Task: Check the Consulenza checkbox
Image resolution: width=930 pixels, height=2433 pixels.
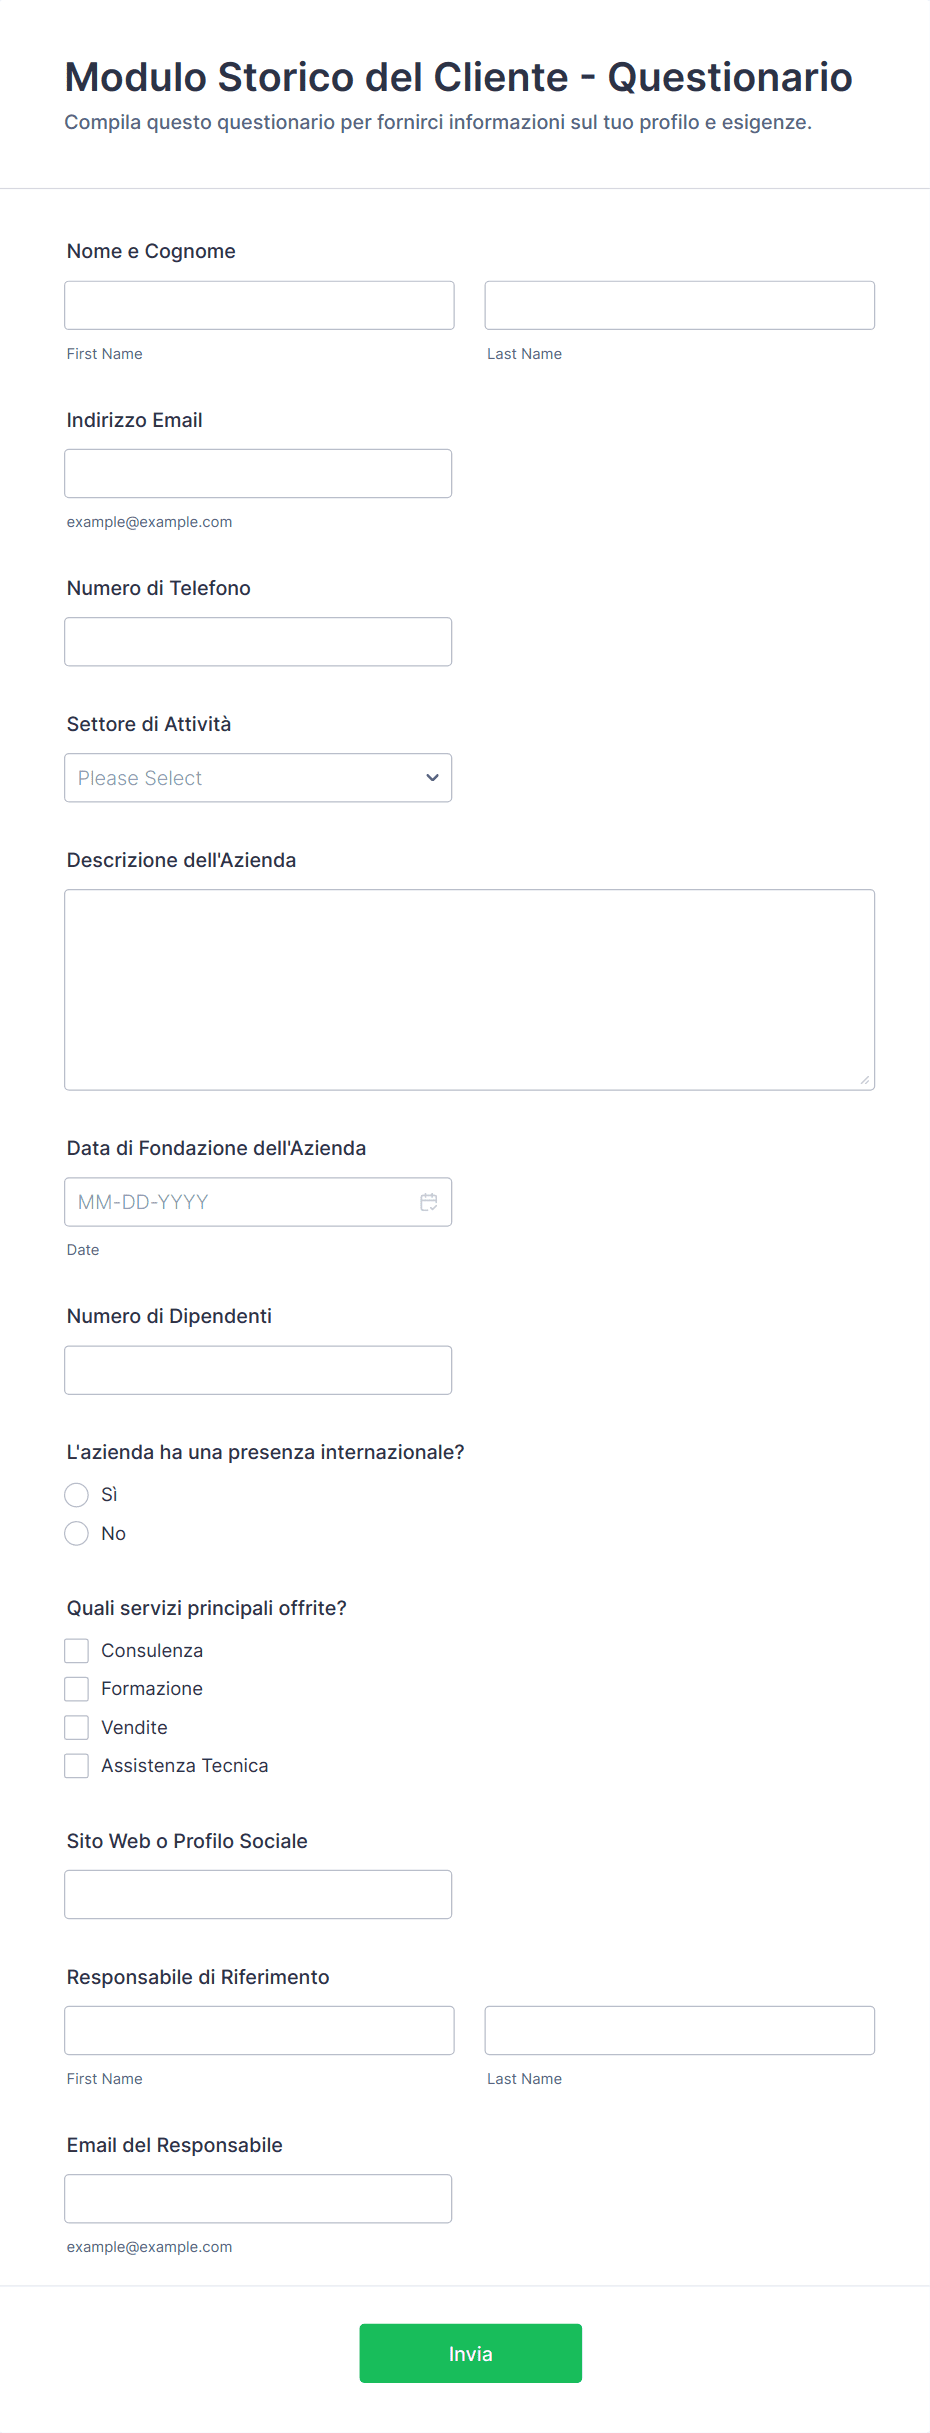Action: pos(77,1651)
